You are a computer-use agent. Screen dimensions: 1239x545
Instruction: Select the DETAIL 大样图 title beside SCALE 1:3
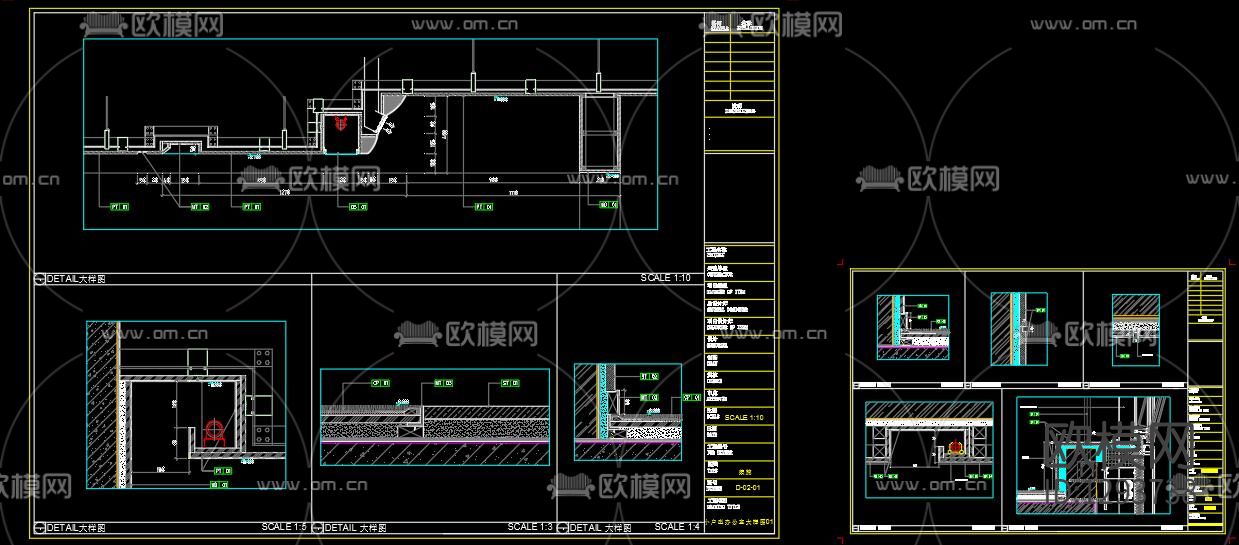tap(356, 528)
